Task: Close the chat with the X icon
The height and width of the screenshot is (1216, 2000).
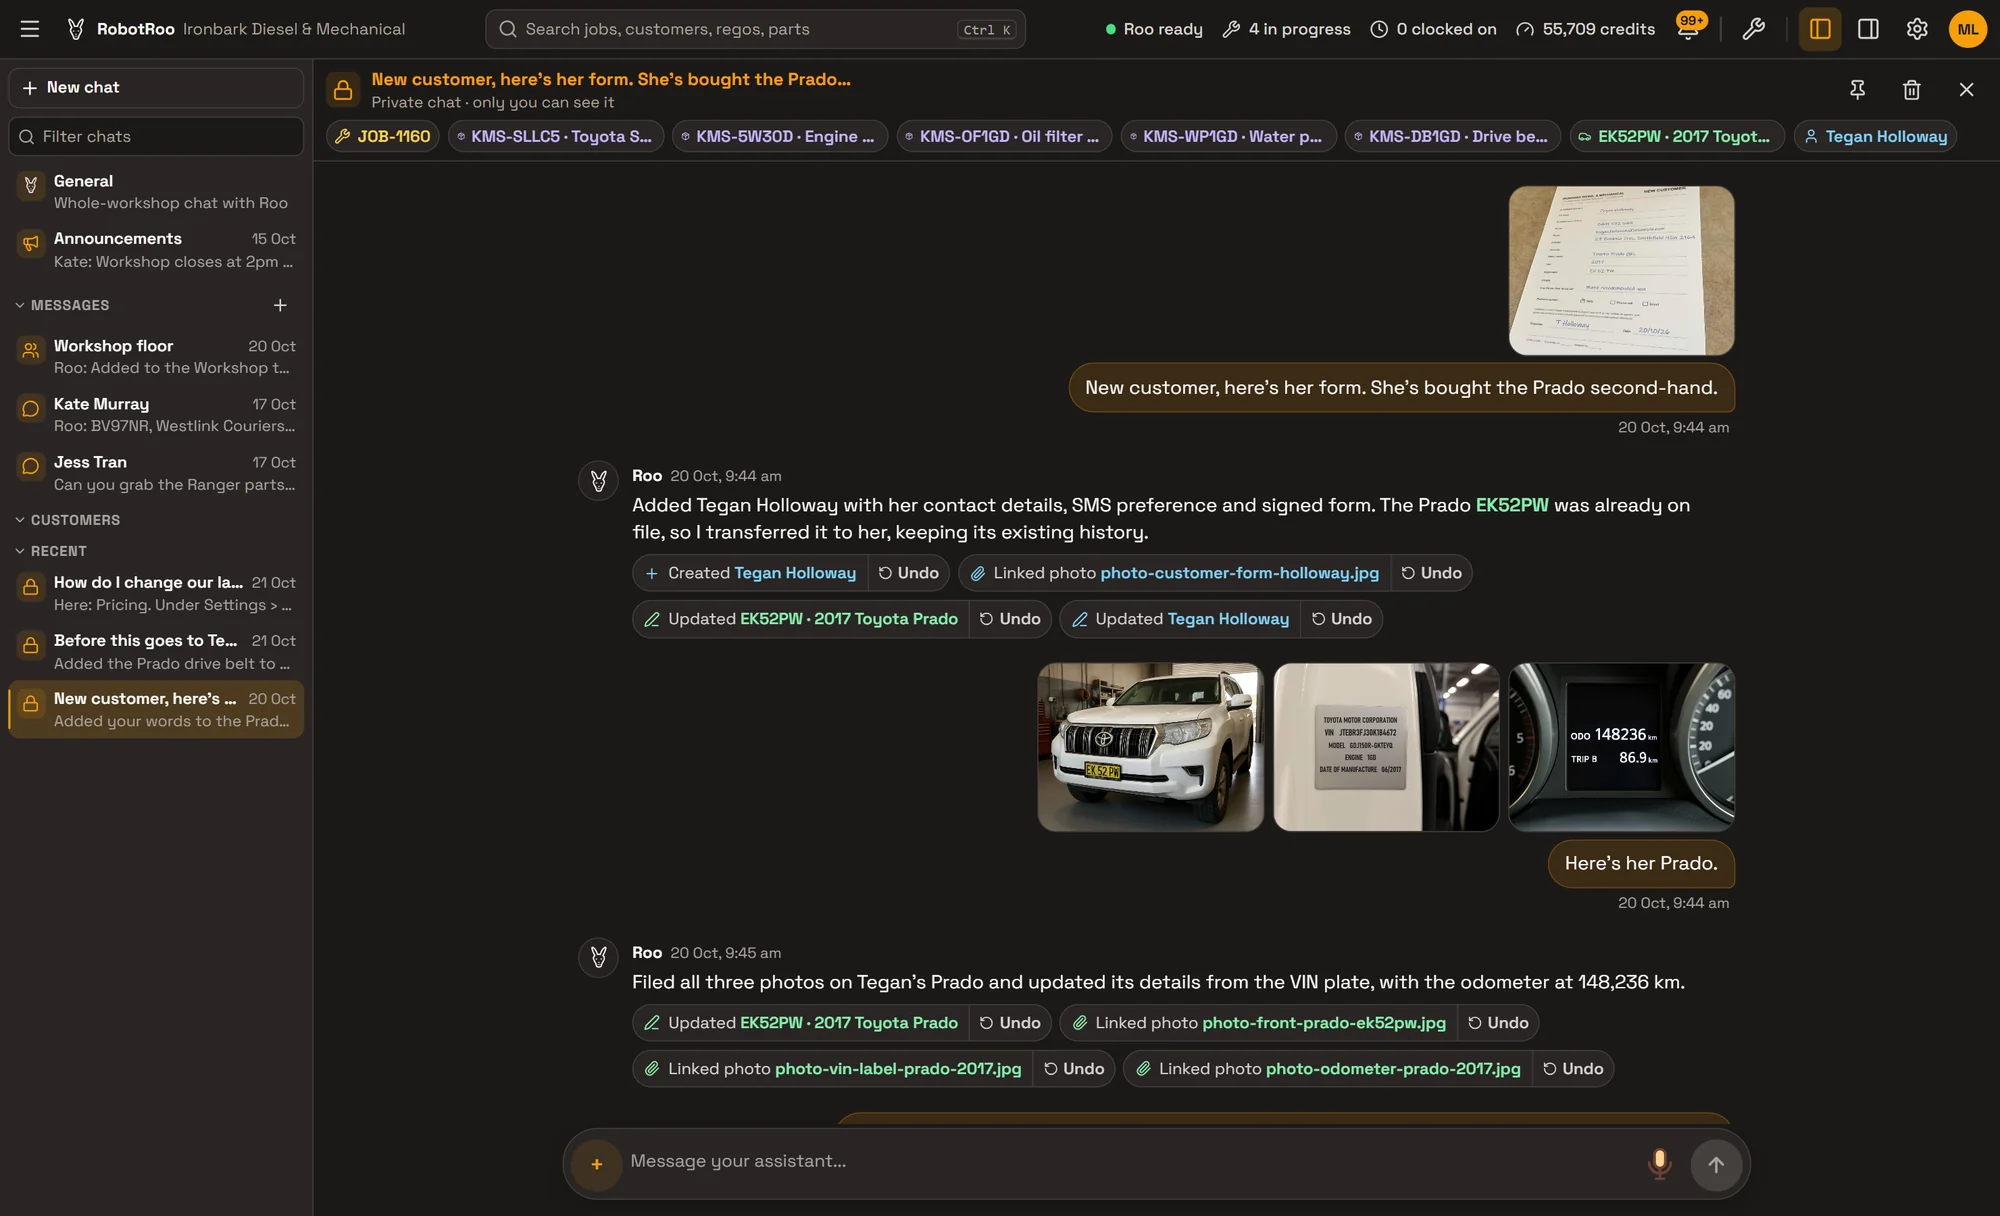Action: 1966,90
